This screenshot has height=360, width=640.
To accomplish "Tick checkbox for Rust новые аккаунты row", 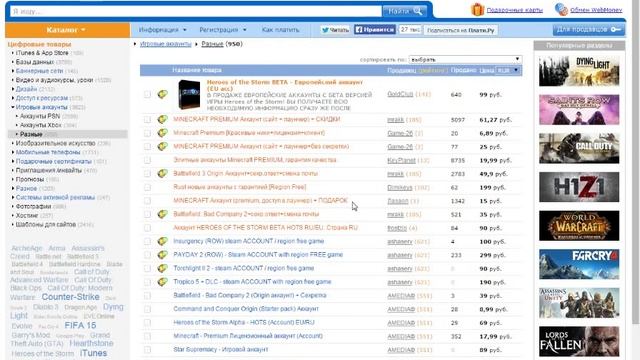I will 147,187.
